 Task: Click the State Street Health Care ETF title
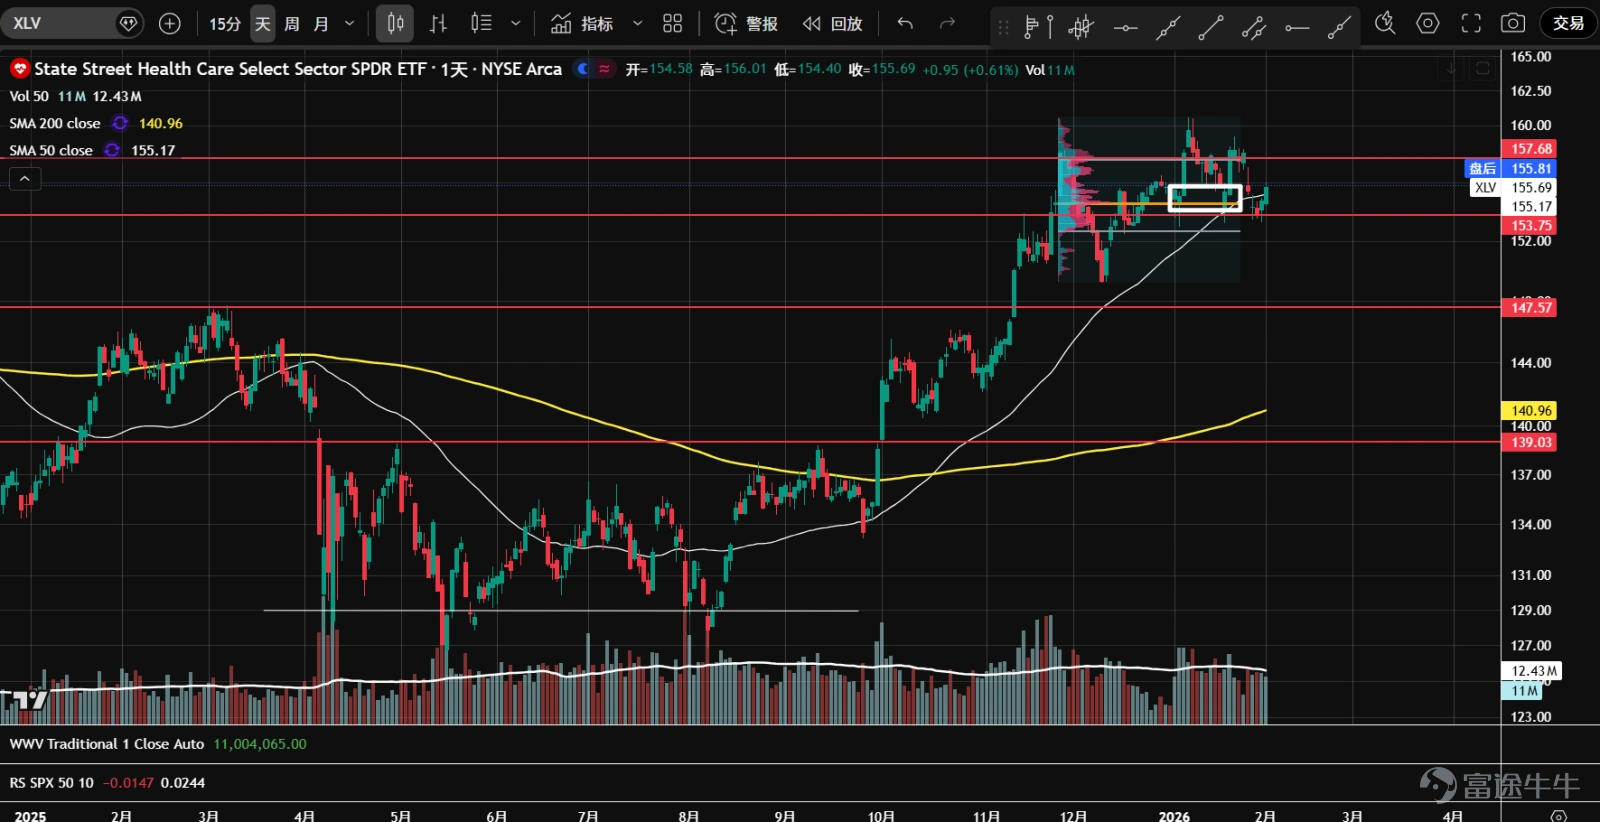point(298,69)
